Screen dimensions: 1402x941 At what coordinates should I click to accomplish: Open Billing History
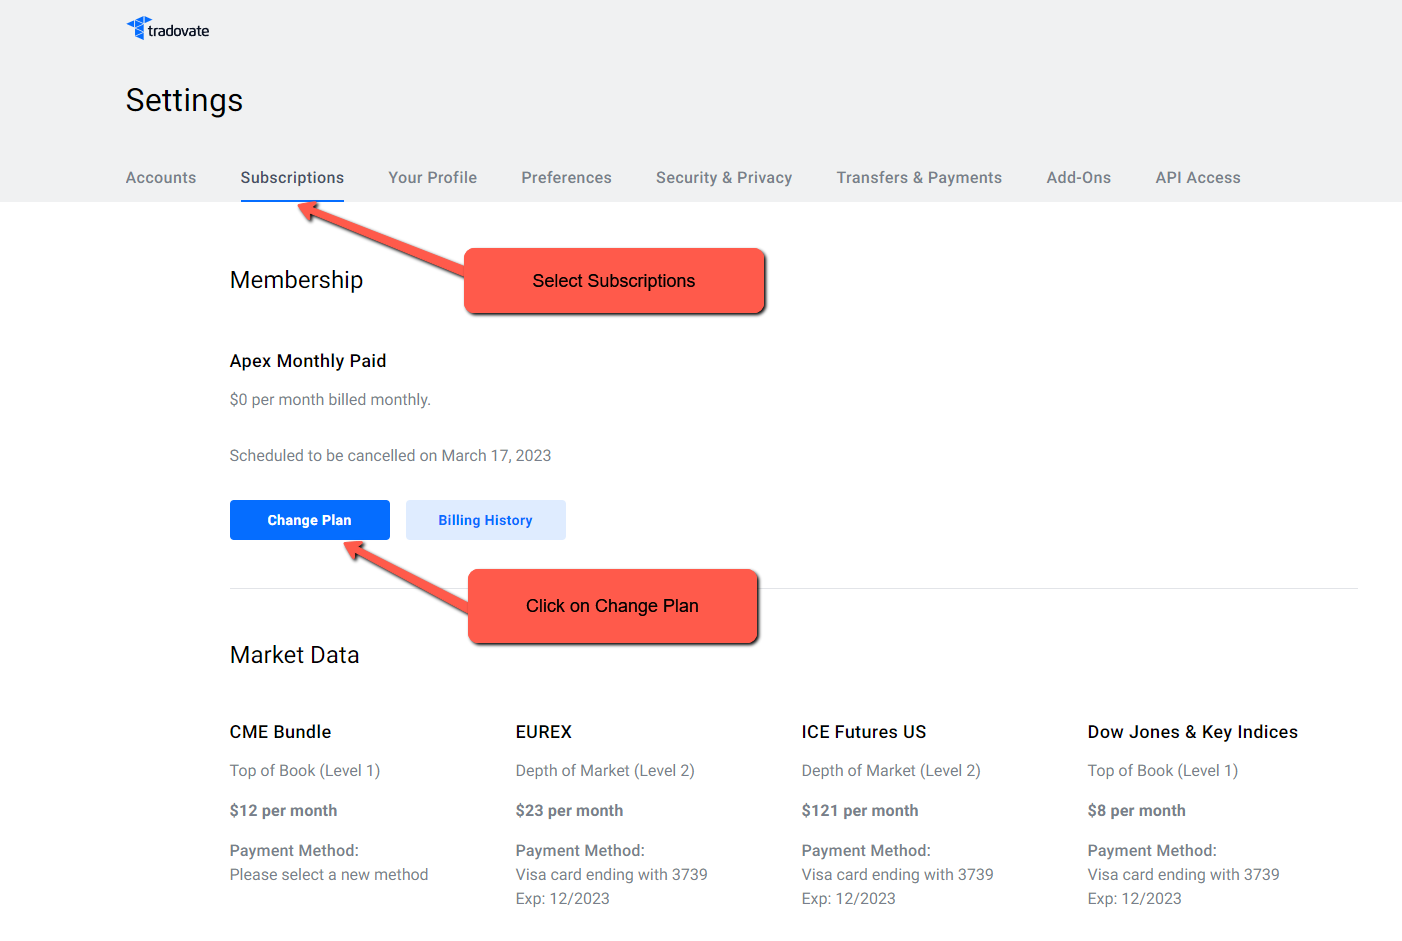486,520
